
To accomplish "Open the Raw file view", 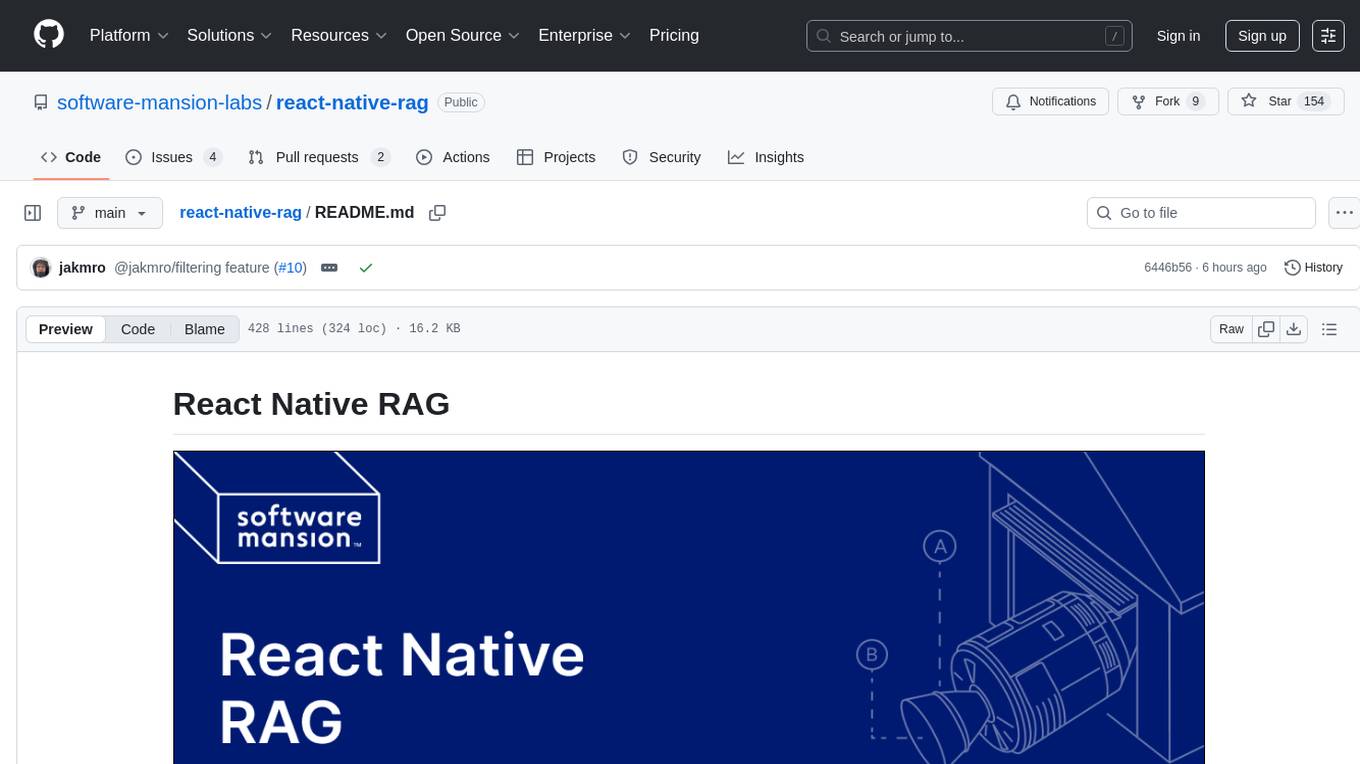I will pos(1231,329).
